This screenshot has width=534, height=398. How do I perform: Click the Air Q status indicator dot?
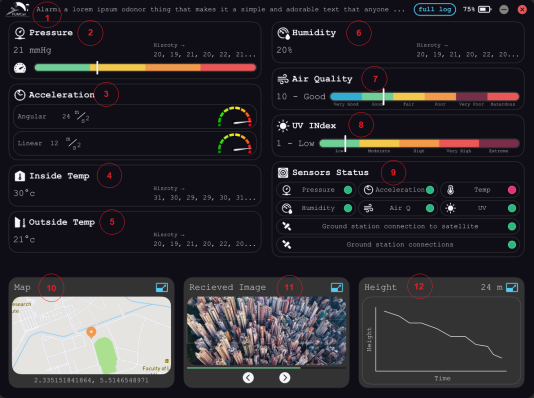pyautogui.click(x=430, y=208)
